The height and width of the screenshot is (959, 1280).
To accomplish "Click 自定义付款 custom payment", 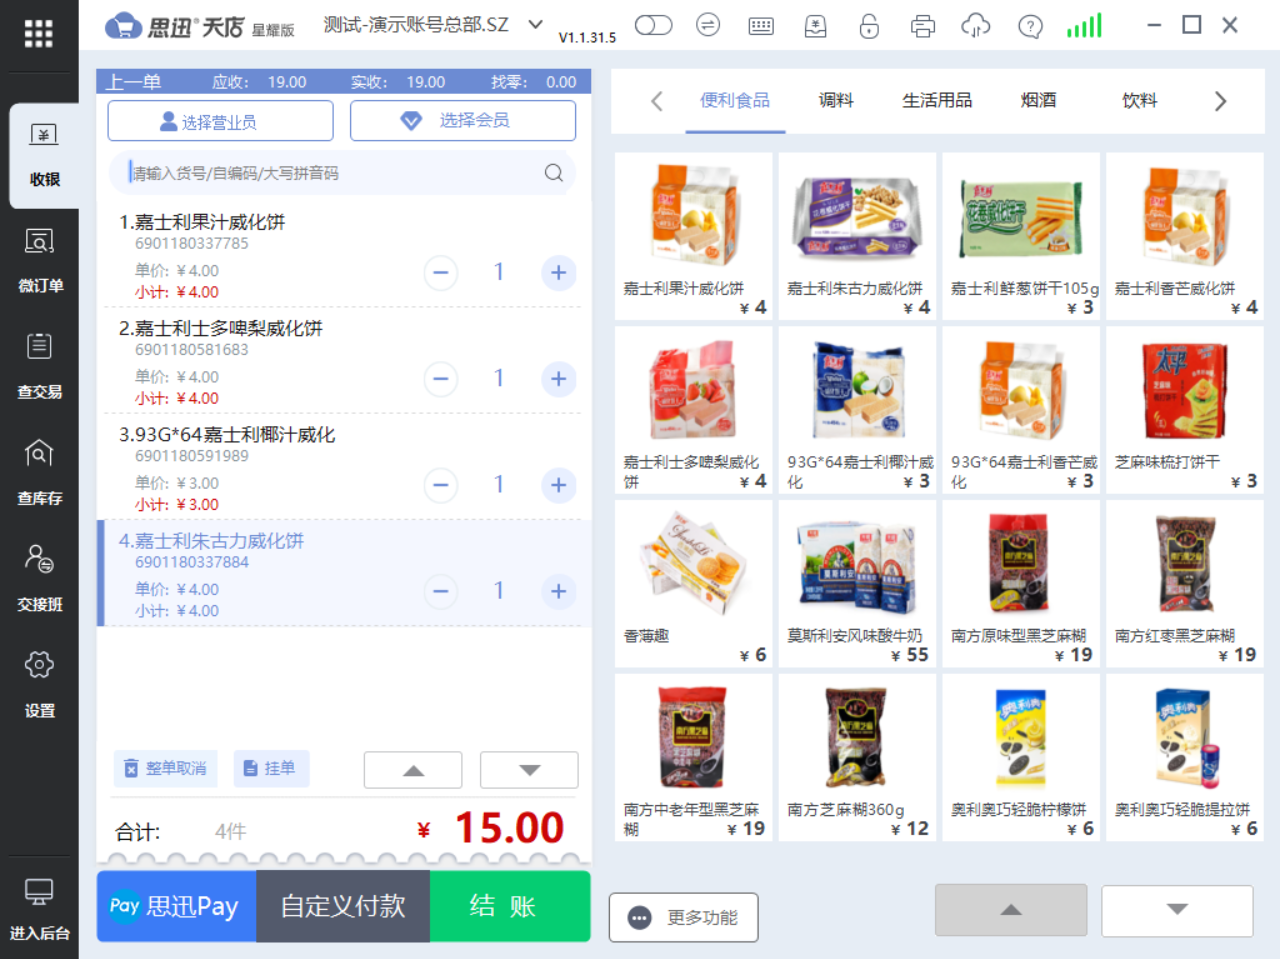I will pos(343,906).
